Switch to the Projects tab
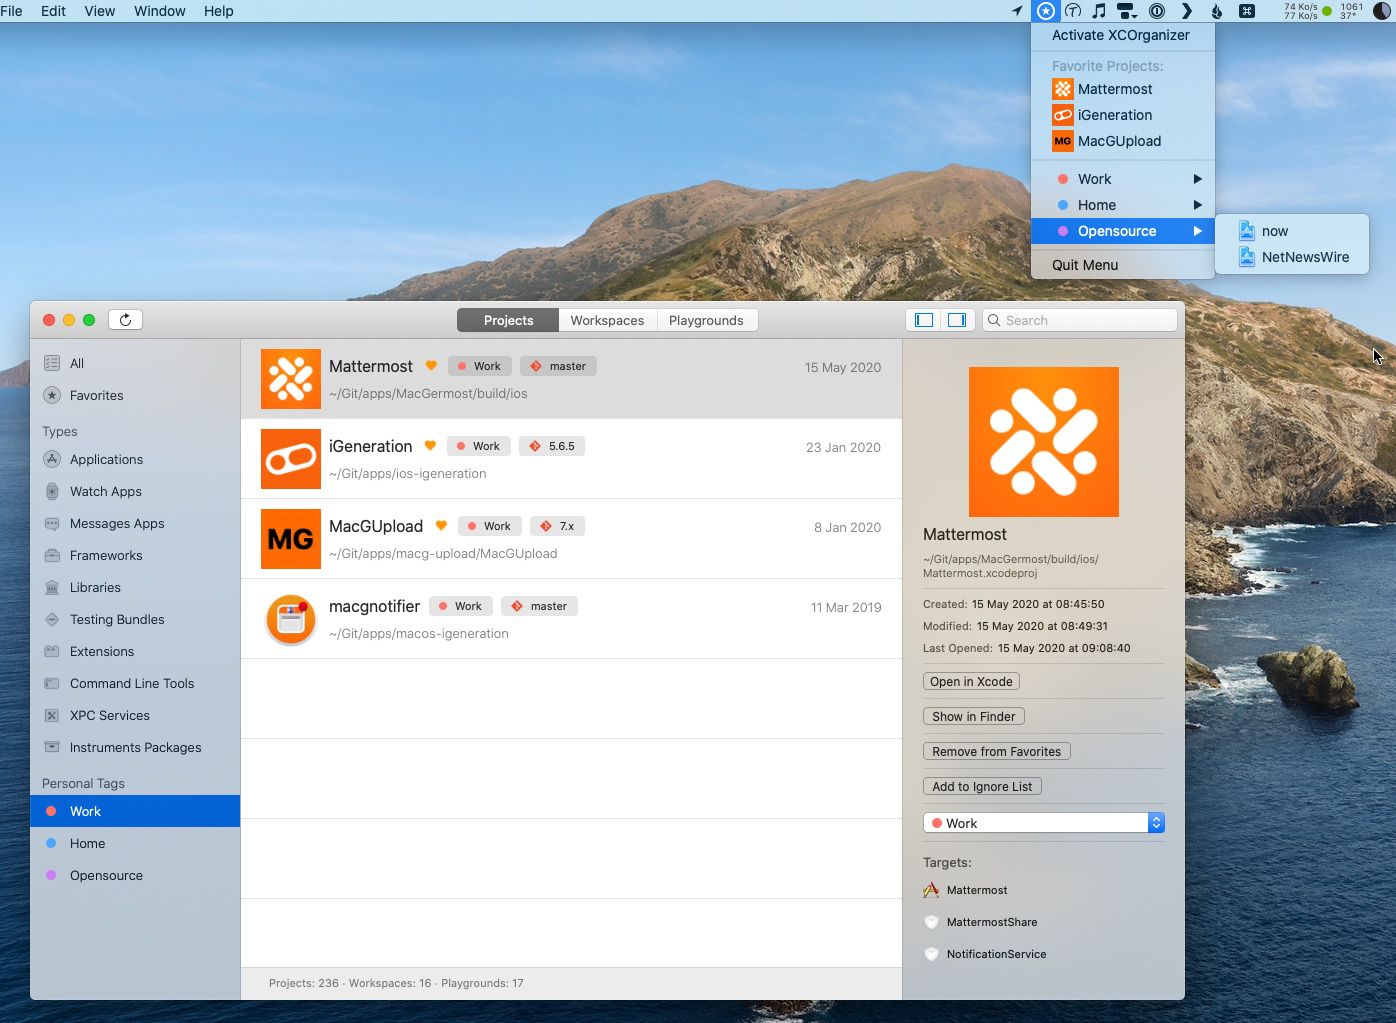Screen dimensions: 1396x1023 coord(508,320)
